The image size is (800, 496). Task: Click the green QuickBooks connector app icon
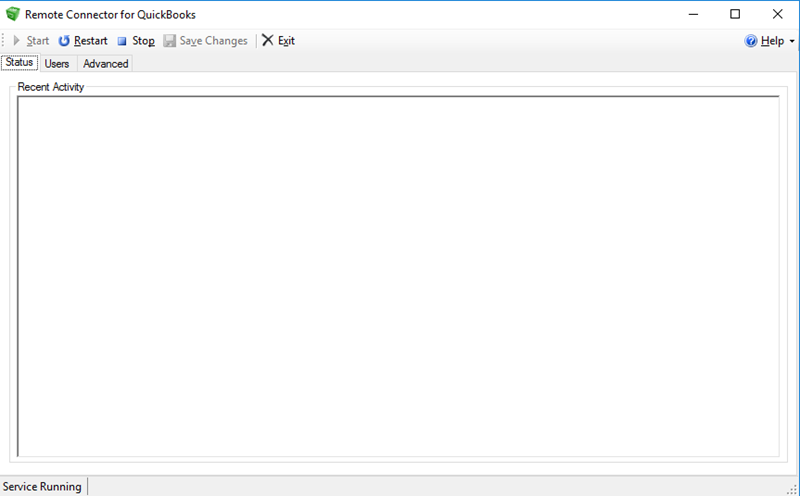[x=13, y=14]
